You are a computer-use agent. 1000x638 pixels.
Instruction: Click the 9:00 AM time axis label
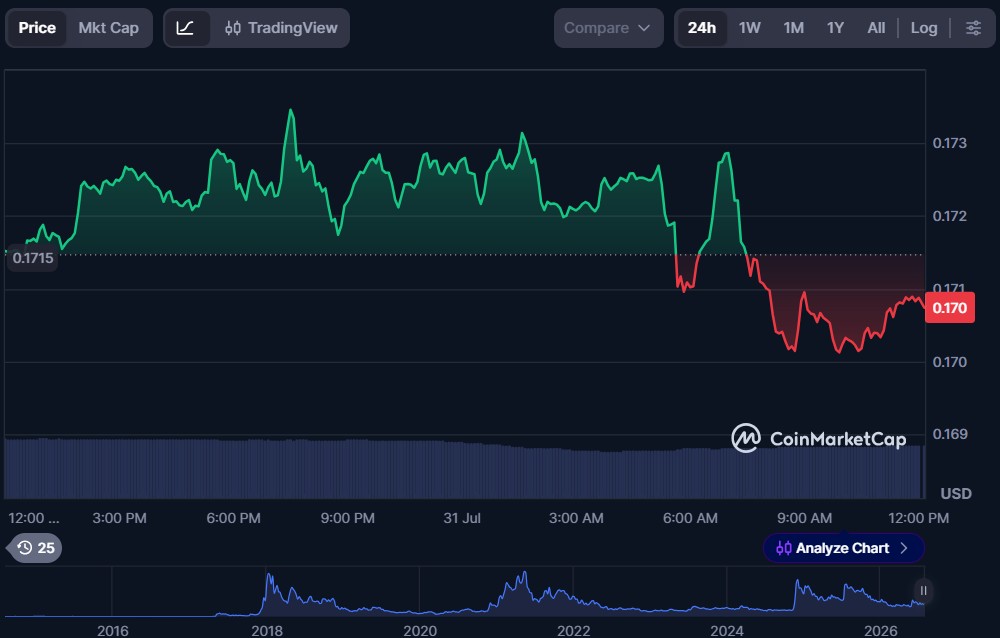[804, 518]
